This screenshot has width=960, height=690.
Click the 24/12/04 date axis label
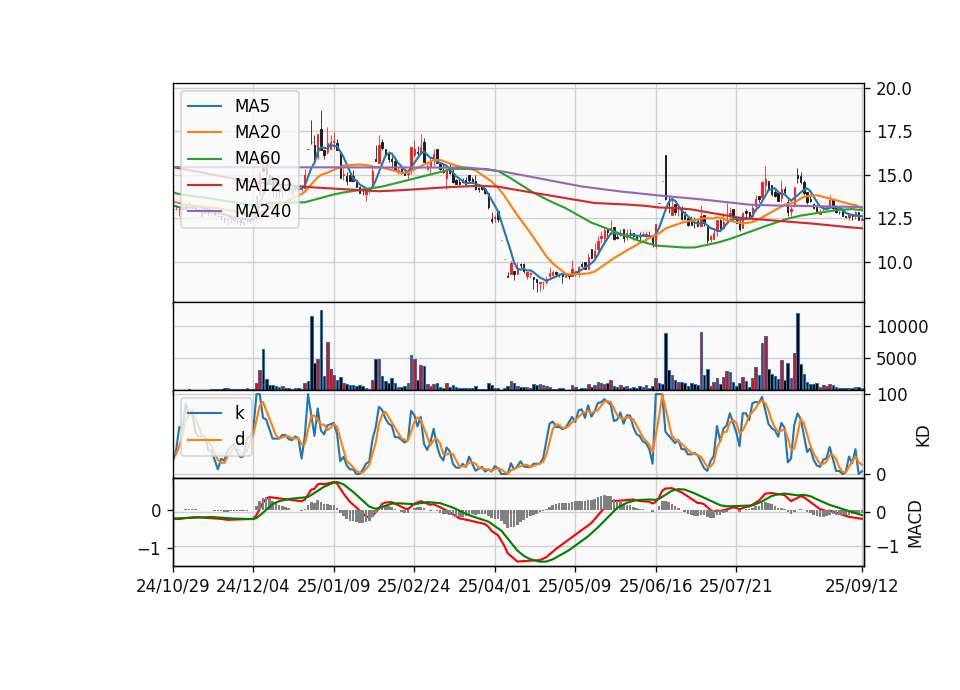tap(253, 586)
